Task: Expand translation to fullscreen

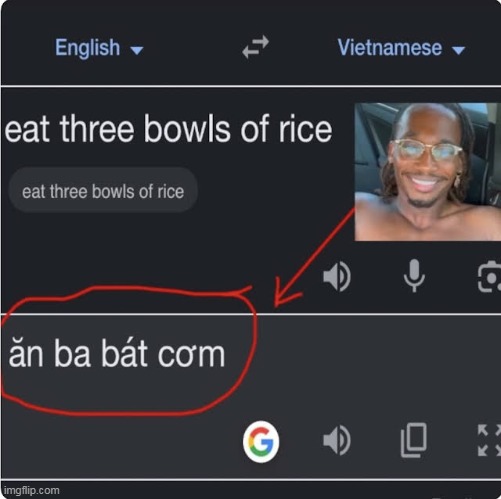Action: [x=489, y=440]
